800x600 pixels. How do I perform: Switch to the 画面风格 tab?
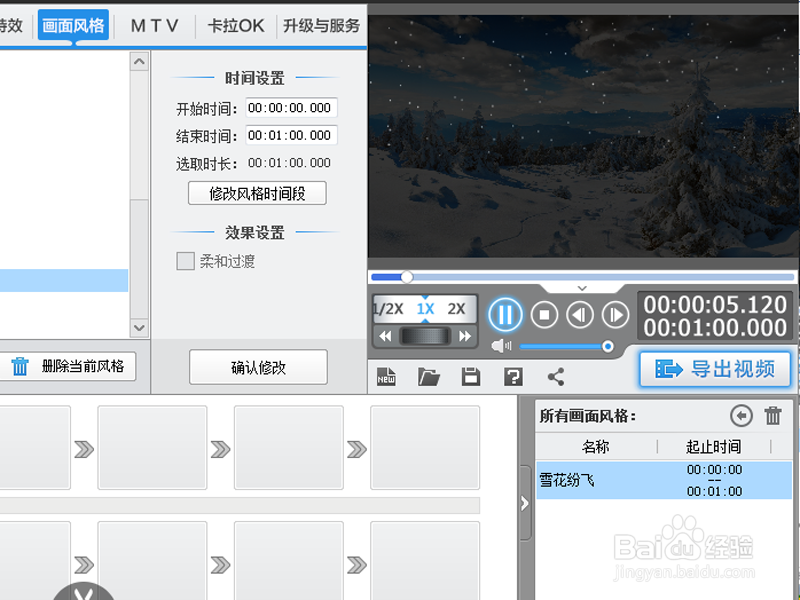point(73,25)
